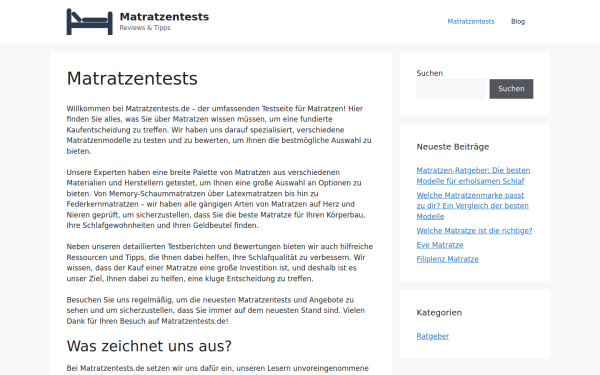Select Matratzentests in the navigation menu
The width and height of the screenshot is (600, 375).
(471, 21)
